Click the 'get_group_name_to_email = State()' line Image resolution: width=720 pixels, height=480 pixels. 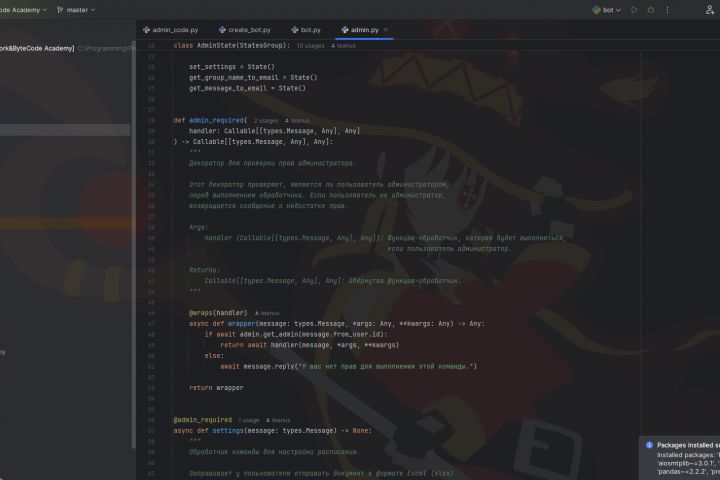(x=253, y=78)
